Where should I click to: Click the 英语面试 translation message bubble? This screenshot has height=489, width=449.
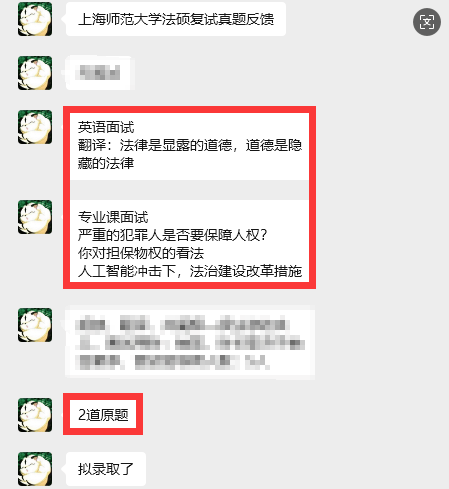[x=189, y=146]
